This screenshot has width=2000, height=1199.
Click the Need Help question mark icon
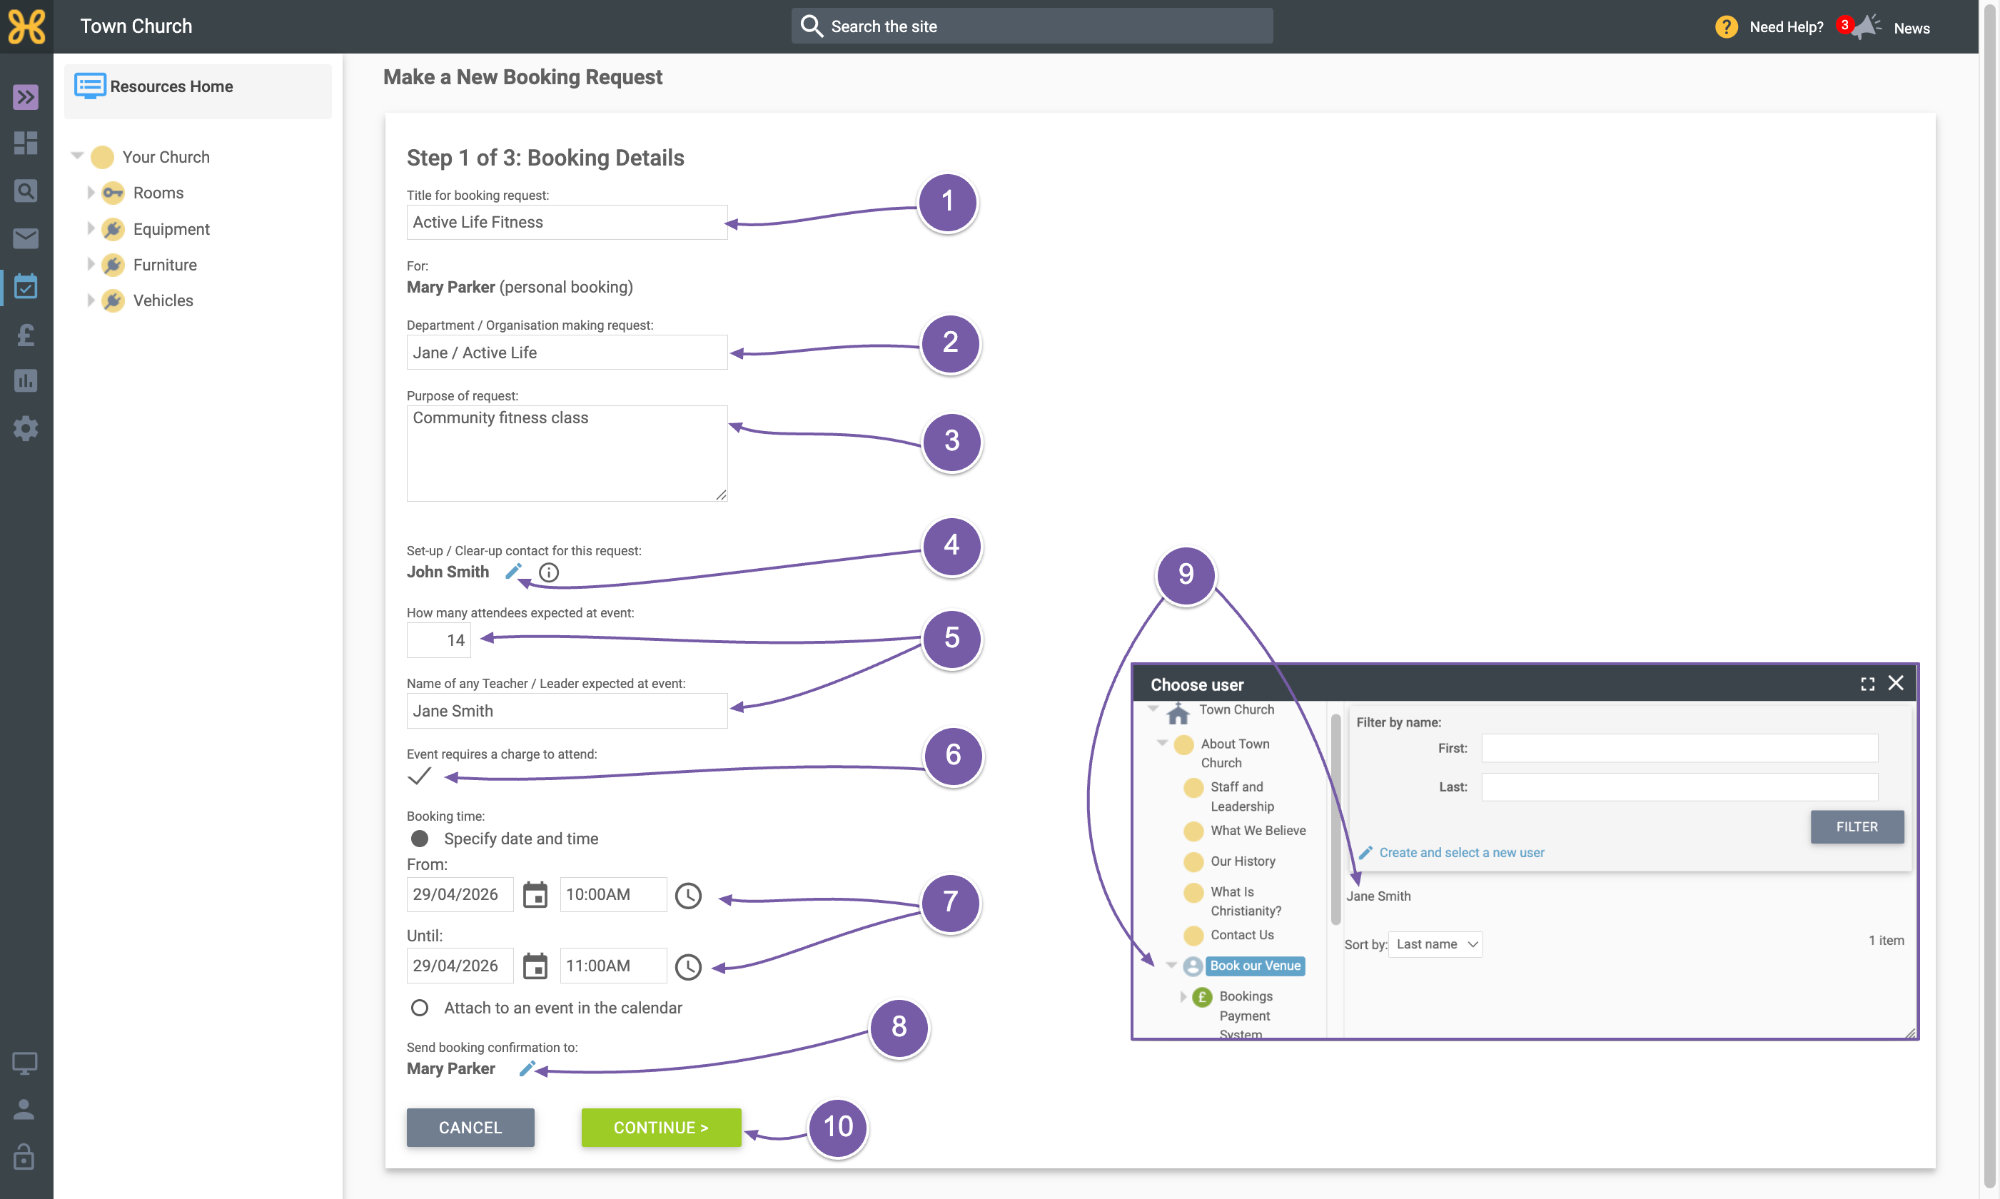coord(1726,27)
